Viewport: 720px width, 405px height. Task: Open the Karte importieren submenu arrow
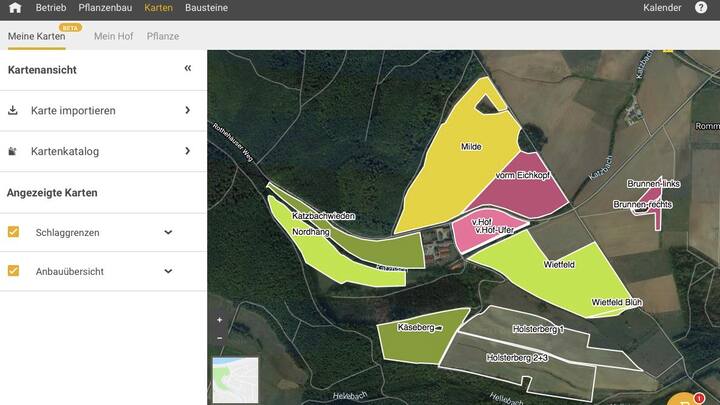(x=187, y=110)
